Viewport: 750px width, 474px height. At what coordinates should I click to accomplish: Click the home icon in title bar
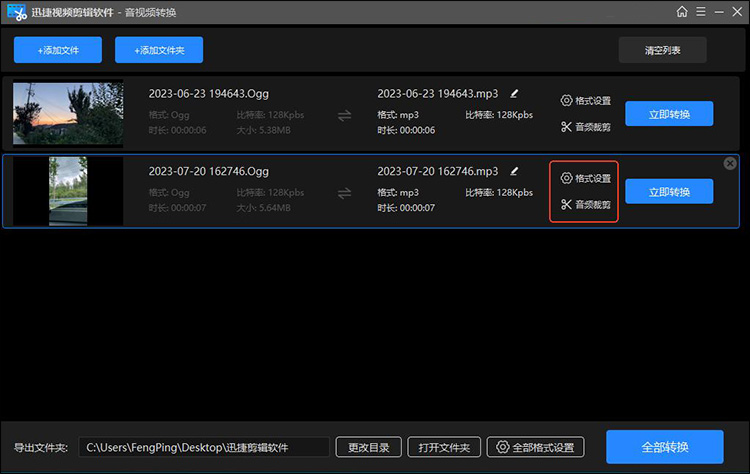click(682, 11)
